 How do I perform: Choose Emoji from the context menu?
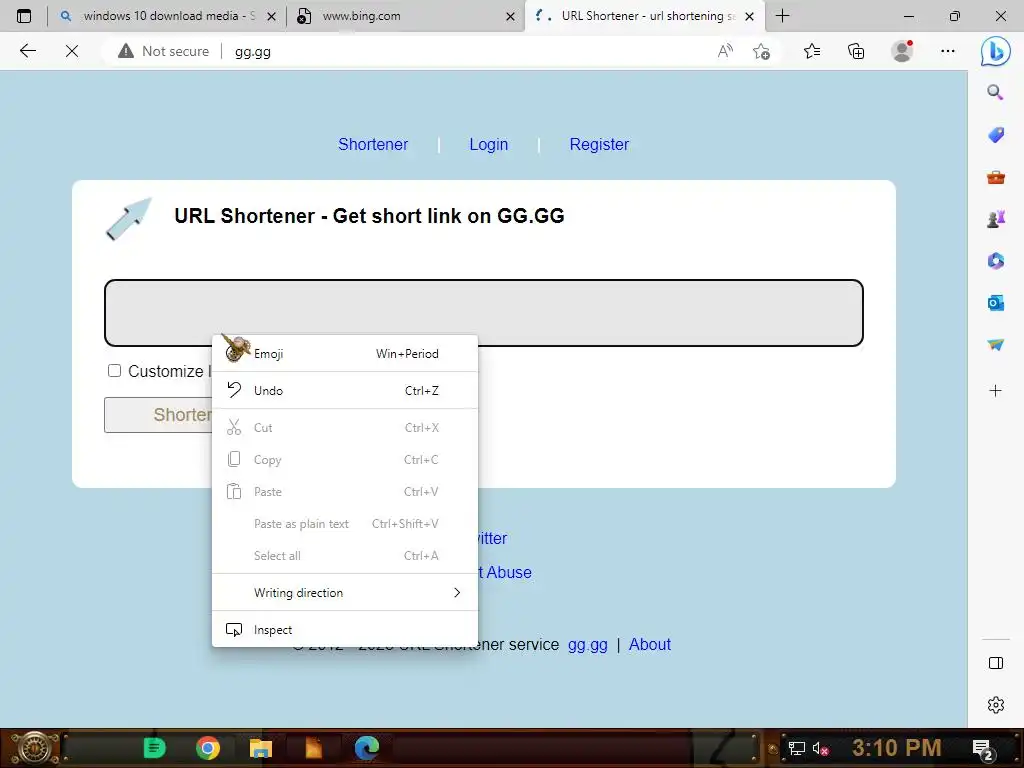345,353
